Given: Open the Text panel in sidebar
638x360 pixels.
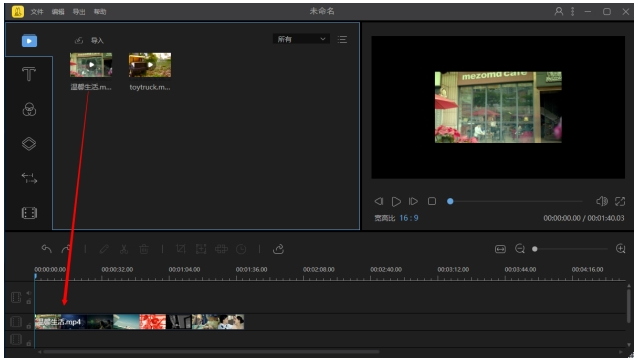Looking at the screenshot, I should (29, 74).
